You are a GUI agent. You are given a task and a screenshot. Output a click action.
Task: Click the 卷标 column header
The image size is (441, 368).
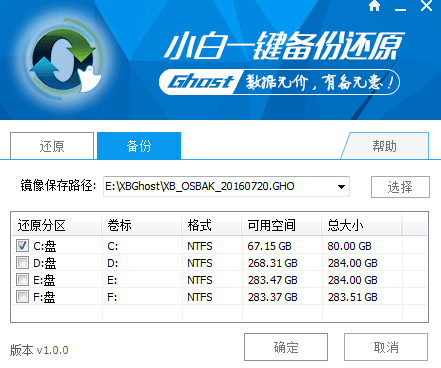point(141,226)
